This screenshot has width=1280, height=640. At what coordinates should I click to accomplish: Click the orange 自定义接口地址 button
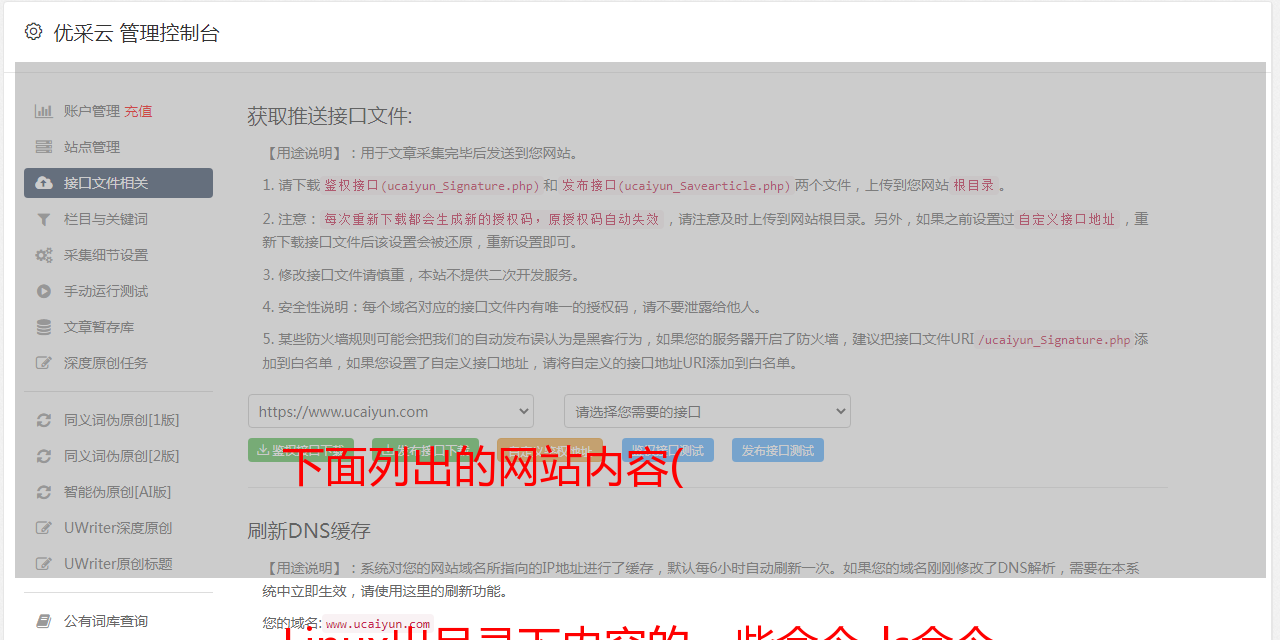pyautogui.click(x=549, y=450)
